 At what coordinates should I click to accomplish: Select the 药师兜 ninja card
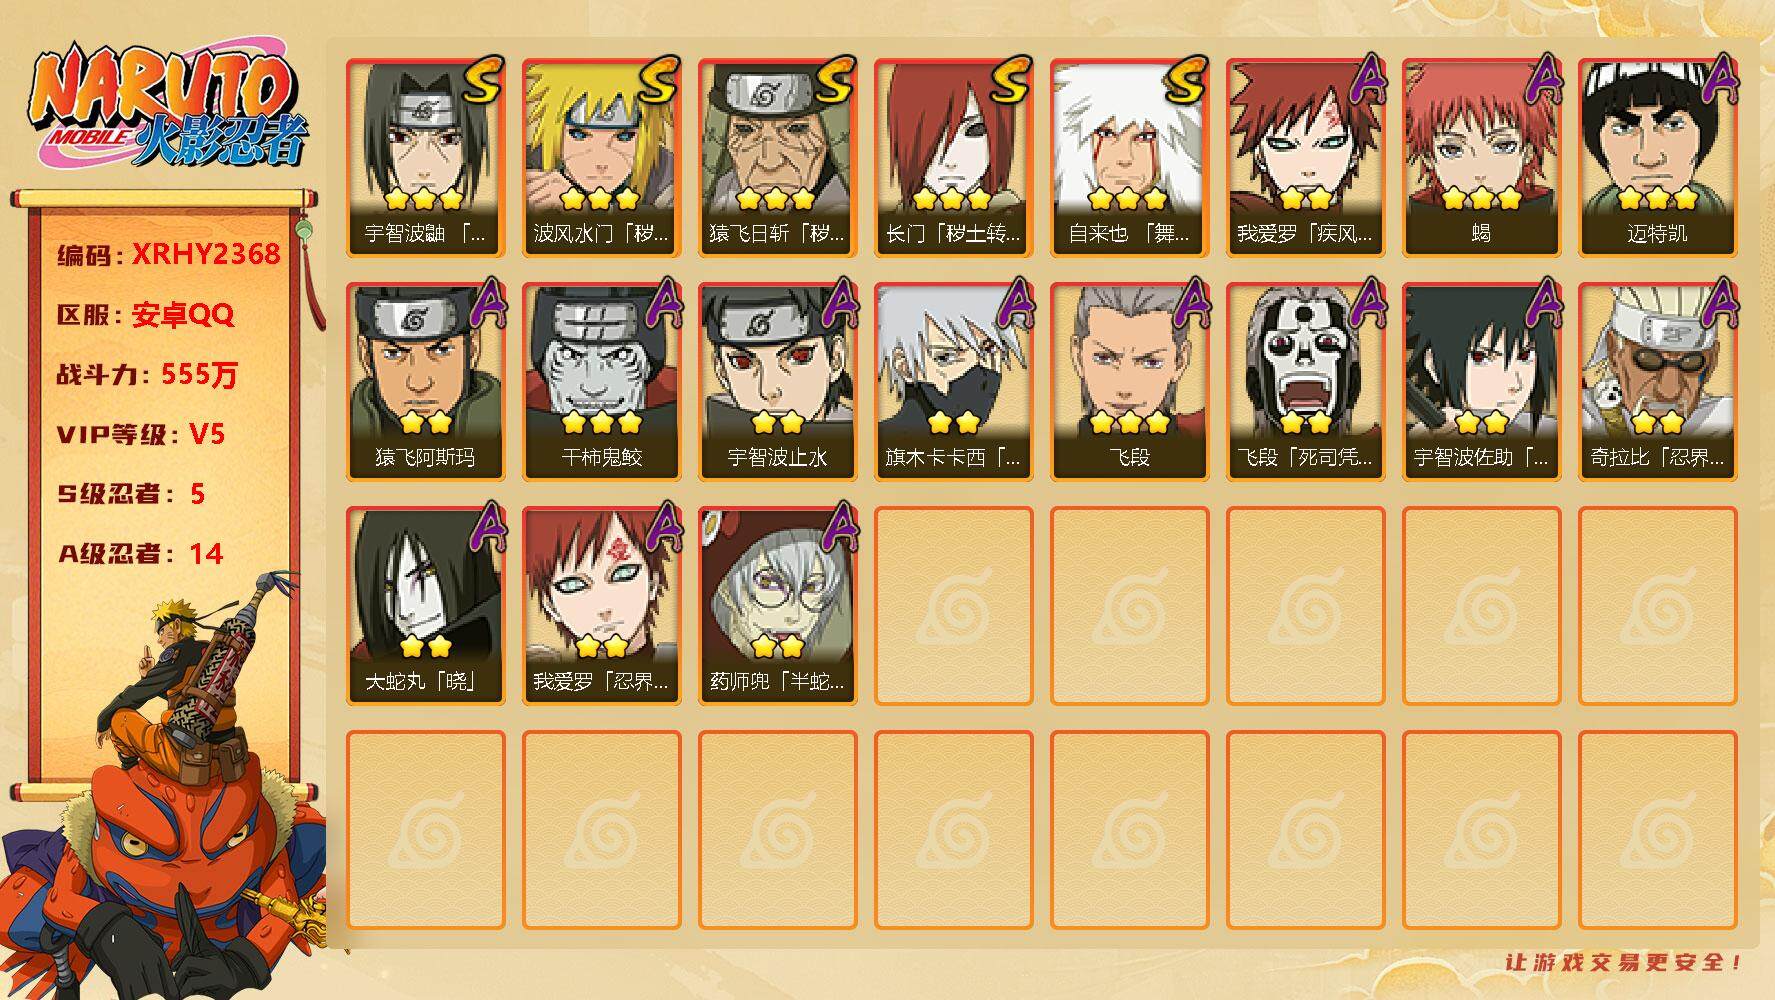pyautogui.click(x=777, y=606)
